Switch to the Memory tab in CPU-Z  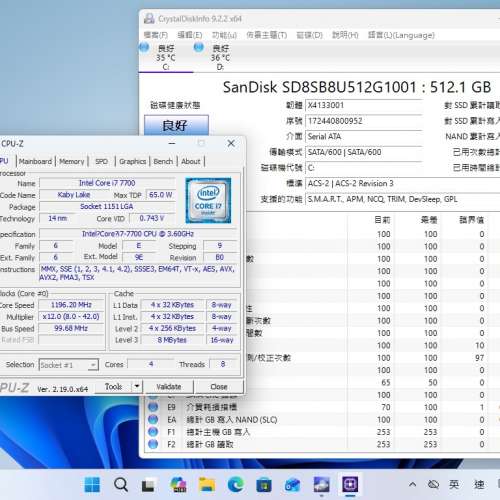coord(72,161)
